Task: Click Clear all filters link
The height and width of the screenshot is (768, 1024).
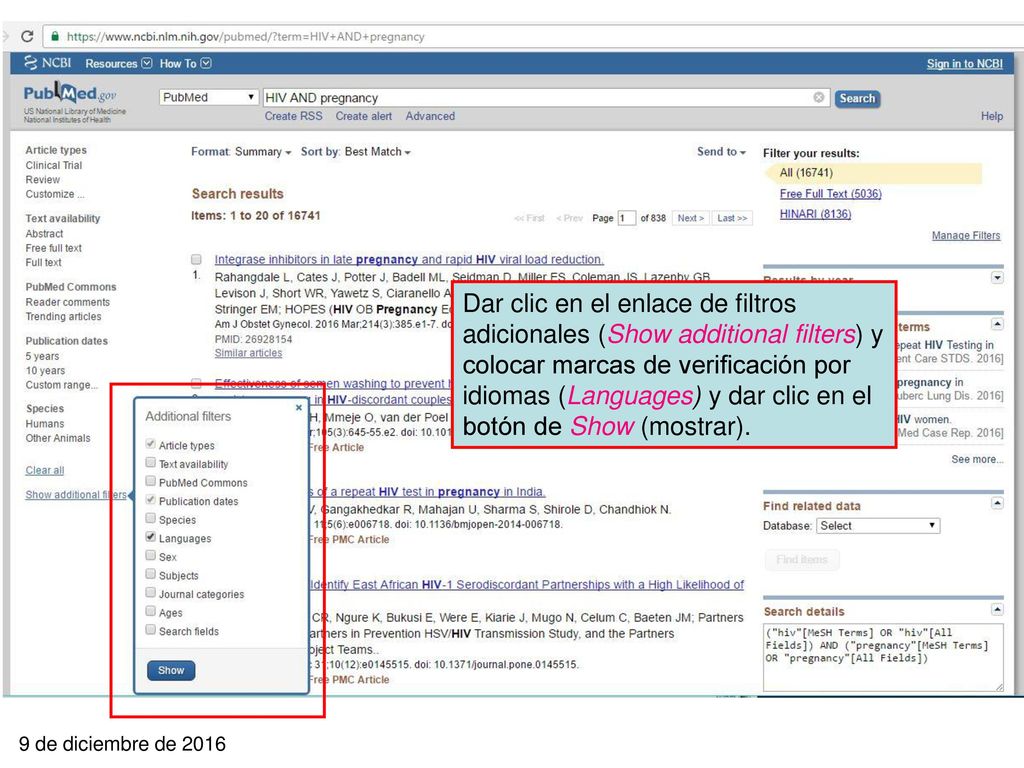Action: (44, 470)
